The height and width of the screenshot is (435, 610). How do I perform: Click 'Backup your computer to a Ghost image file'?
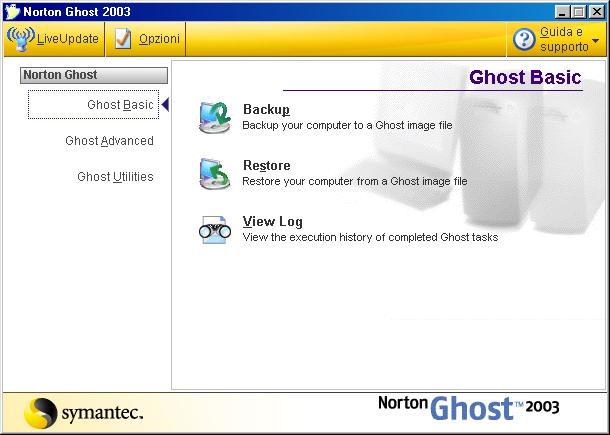(347, 125)
